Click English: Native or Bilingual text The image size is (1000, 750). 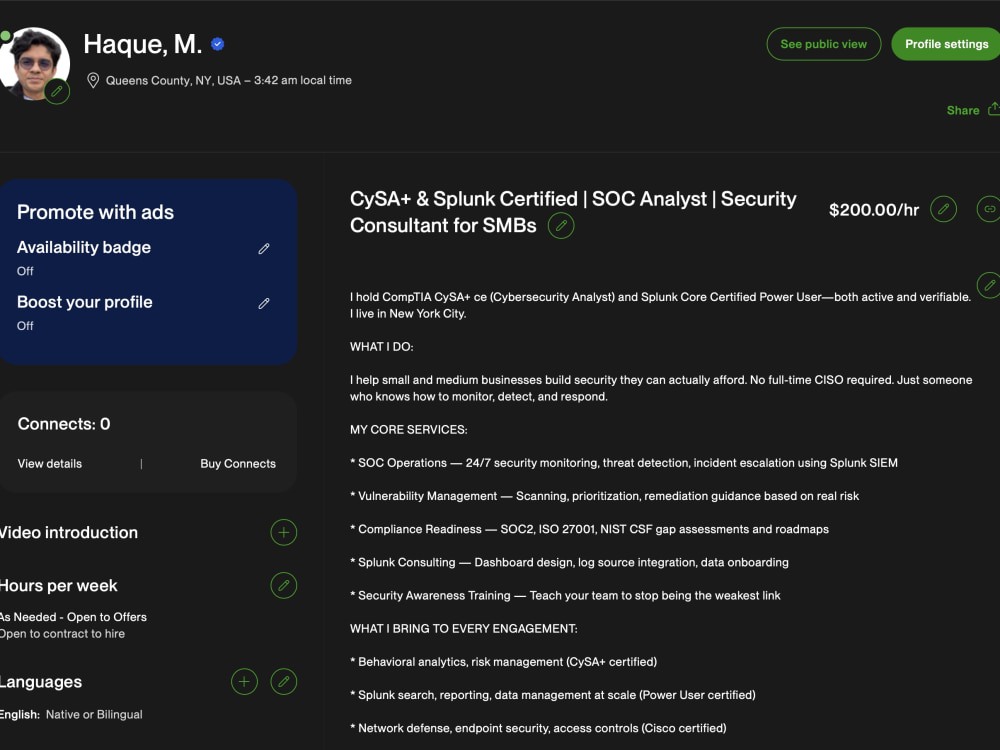pyautogui.click(x=71, y=715)
